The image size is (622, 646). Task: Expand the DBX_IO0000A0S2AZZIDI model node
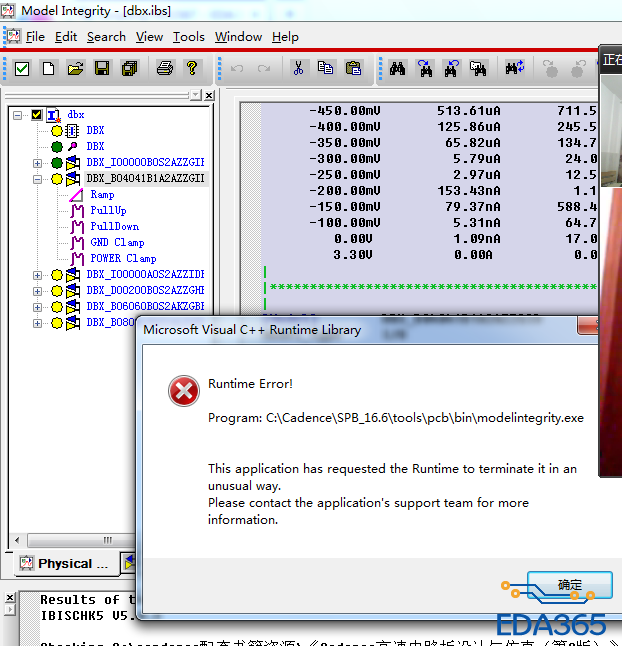pos(37,275)
